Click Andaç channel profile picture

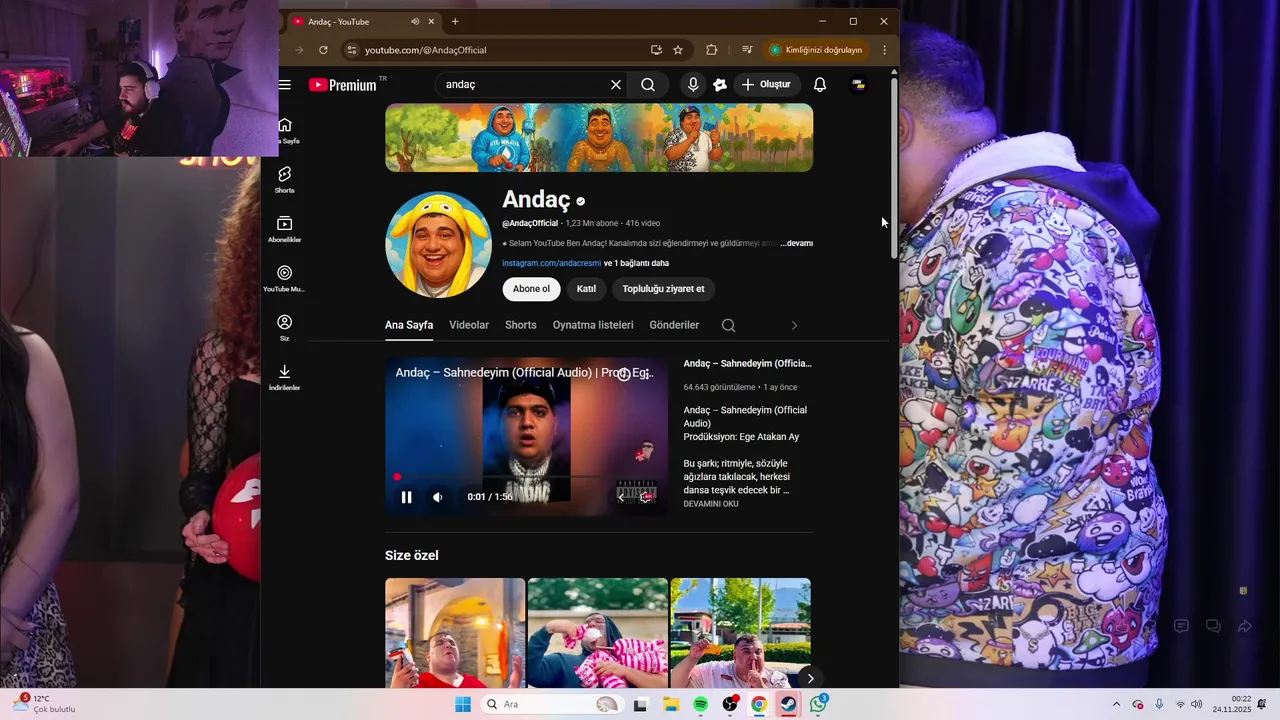point(438,244)
